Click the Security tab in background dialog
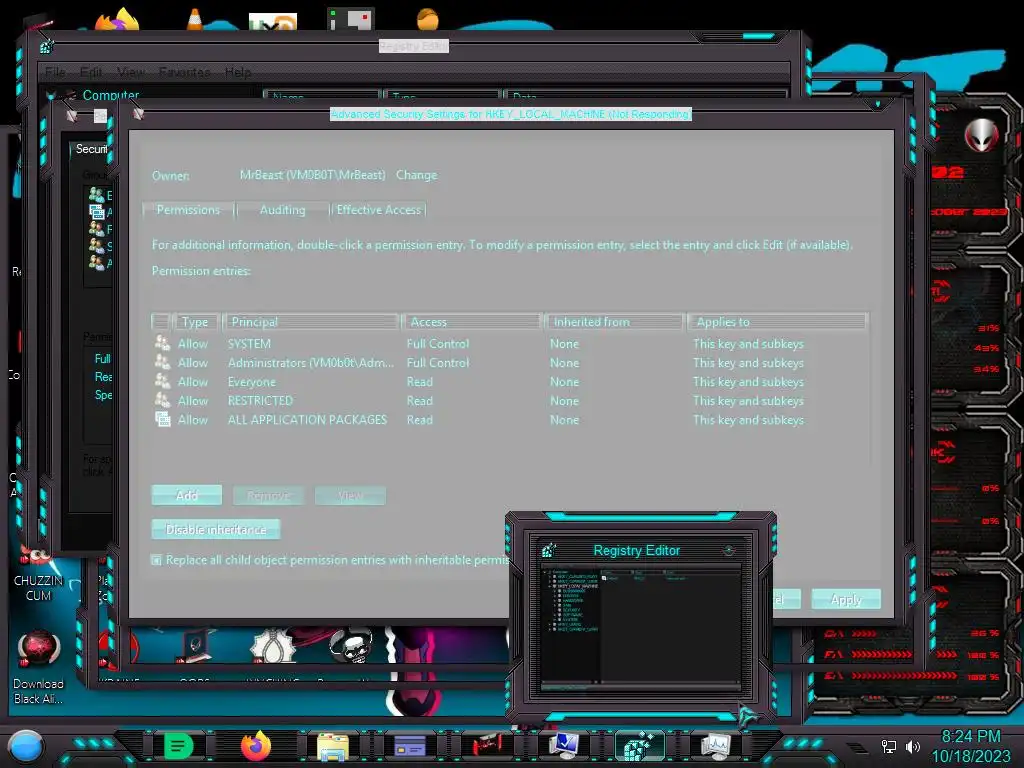1024x768 pixels. point(91,149)
